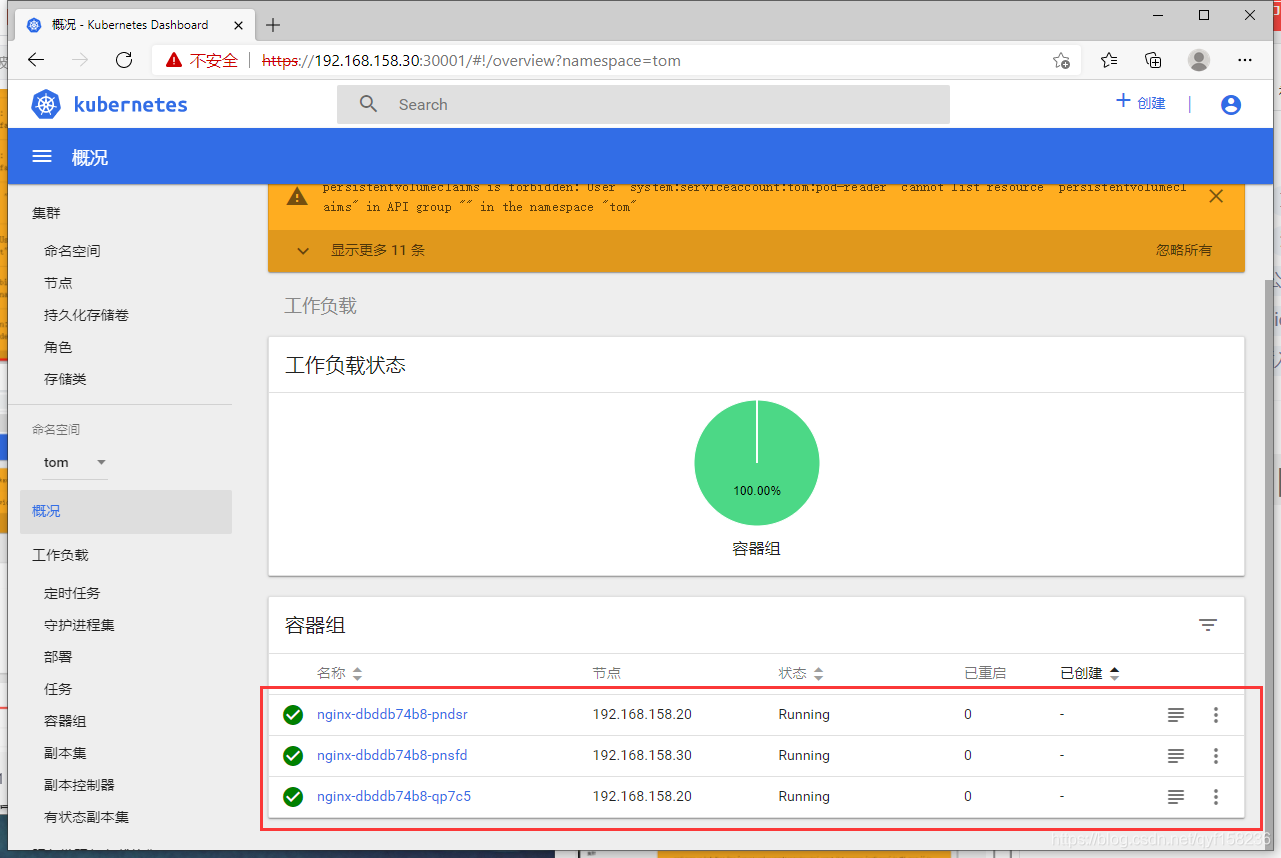Click the 不安全 security warning indicator
The height and width of the screenshot is (858, 1281).
point(202,60)
